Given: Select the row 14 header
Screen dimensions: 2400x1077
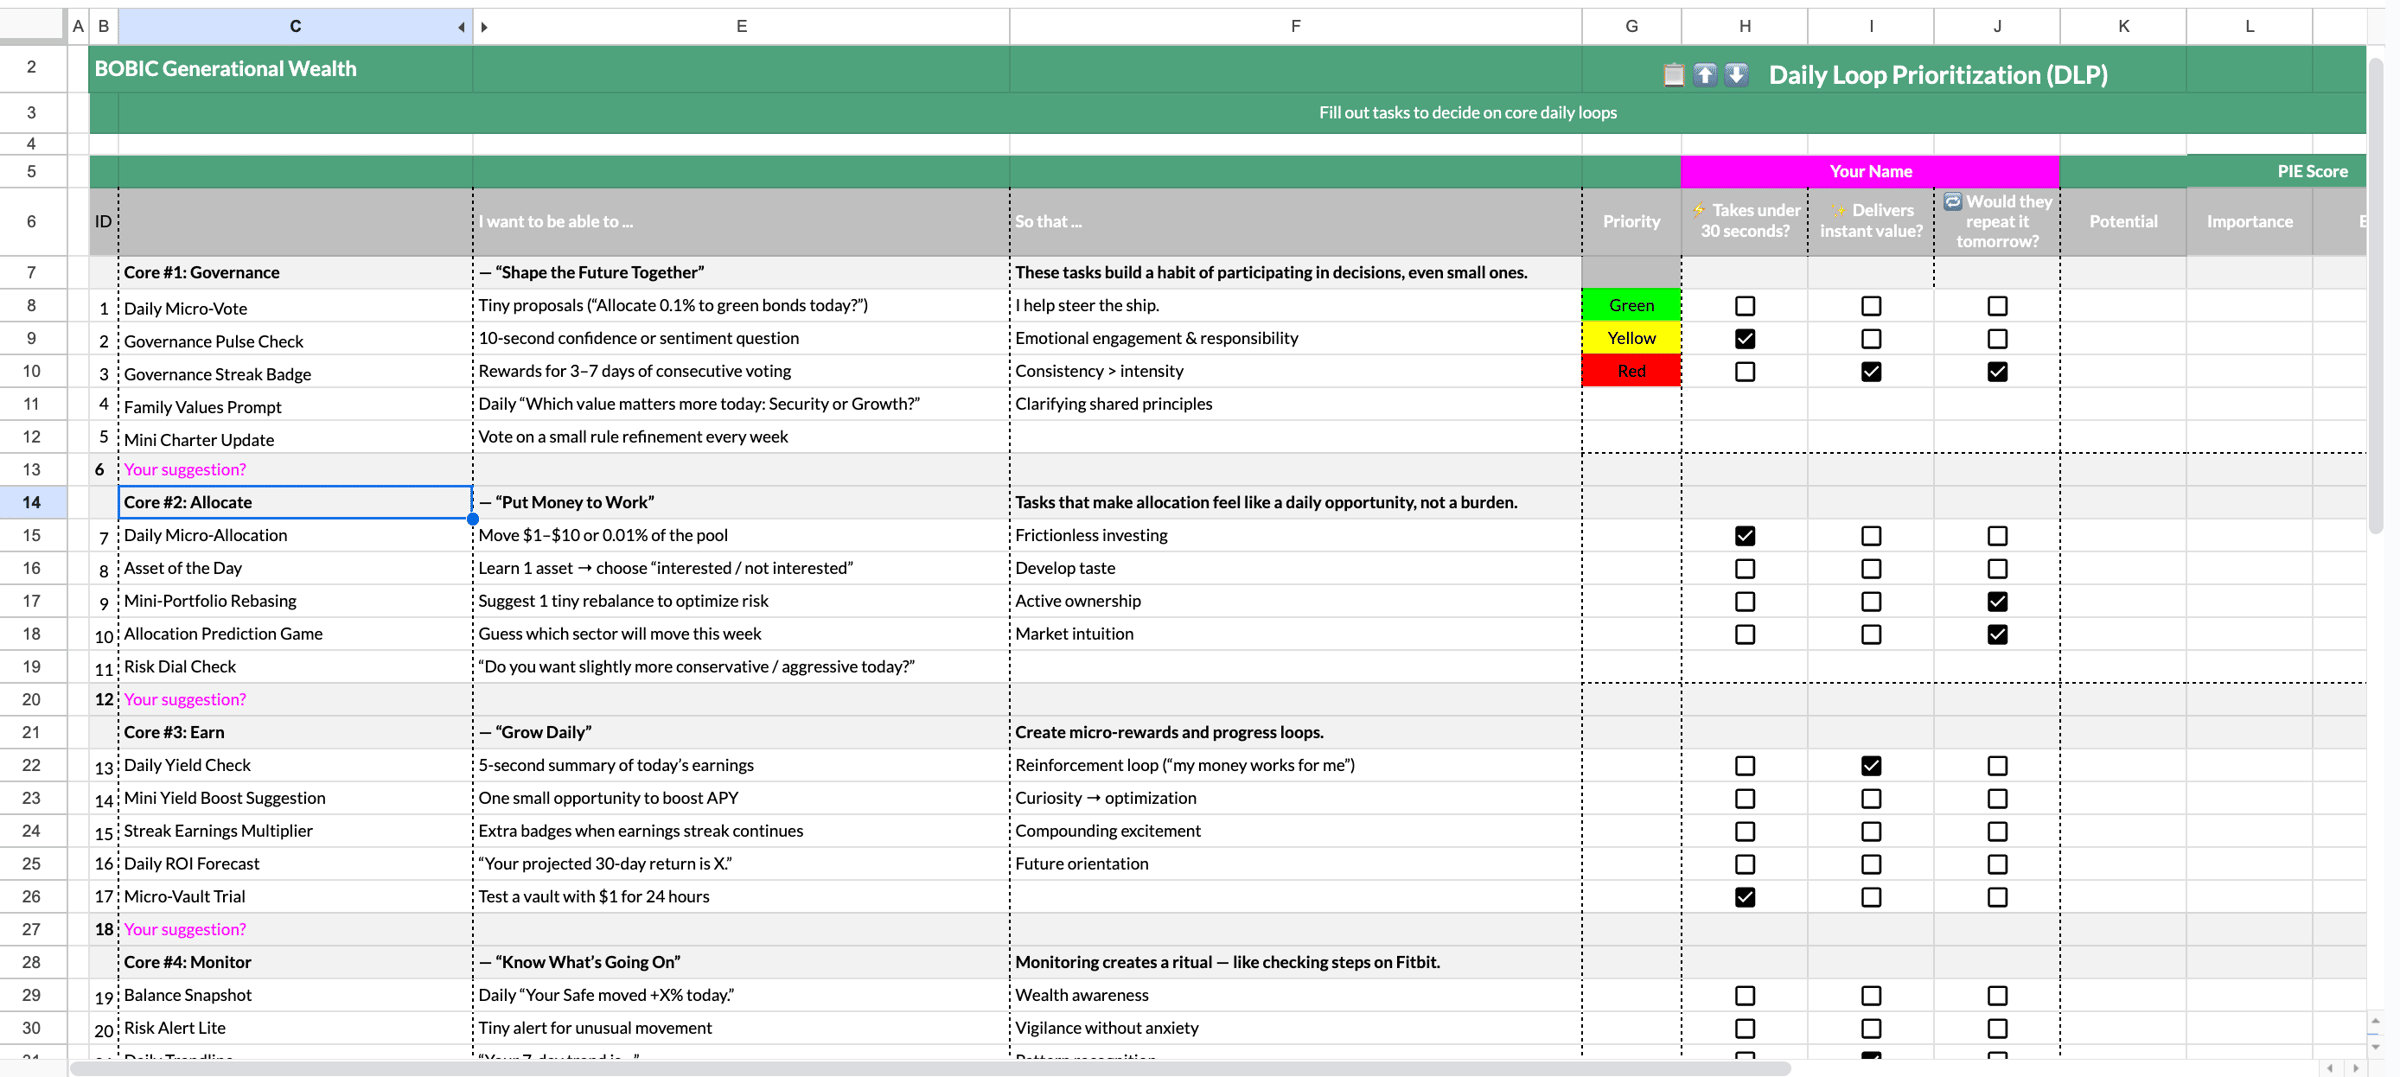Looking at the screenshot, I should coord(32,502).
